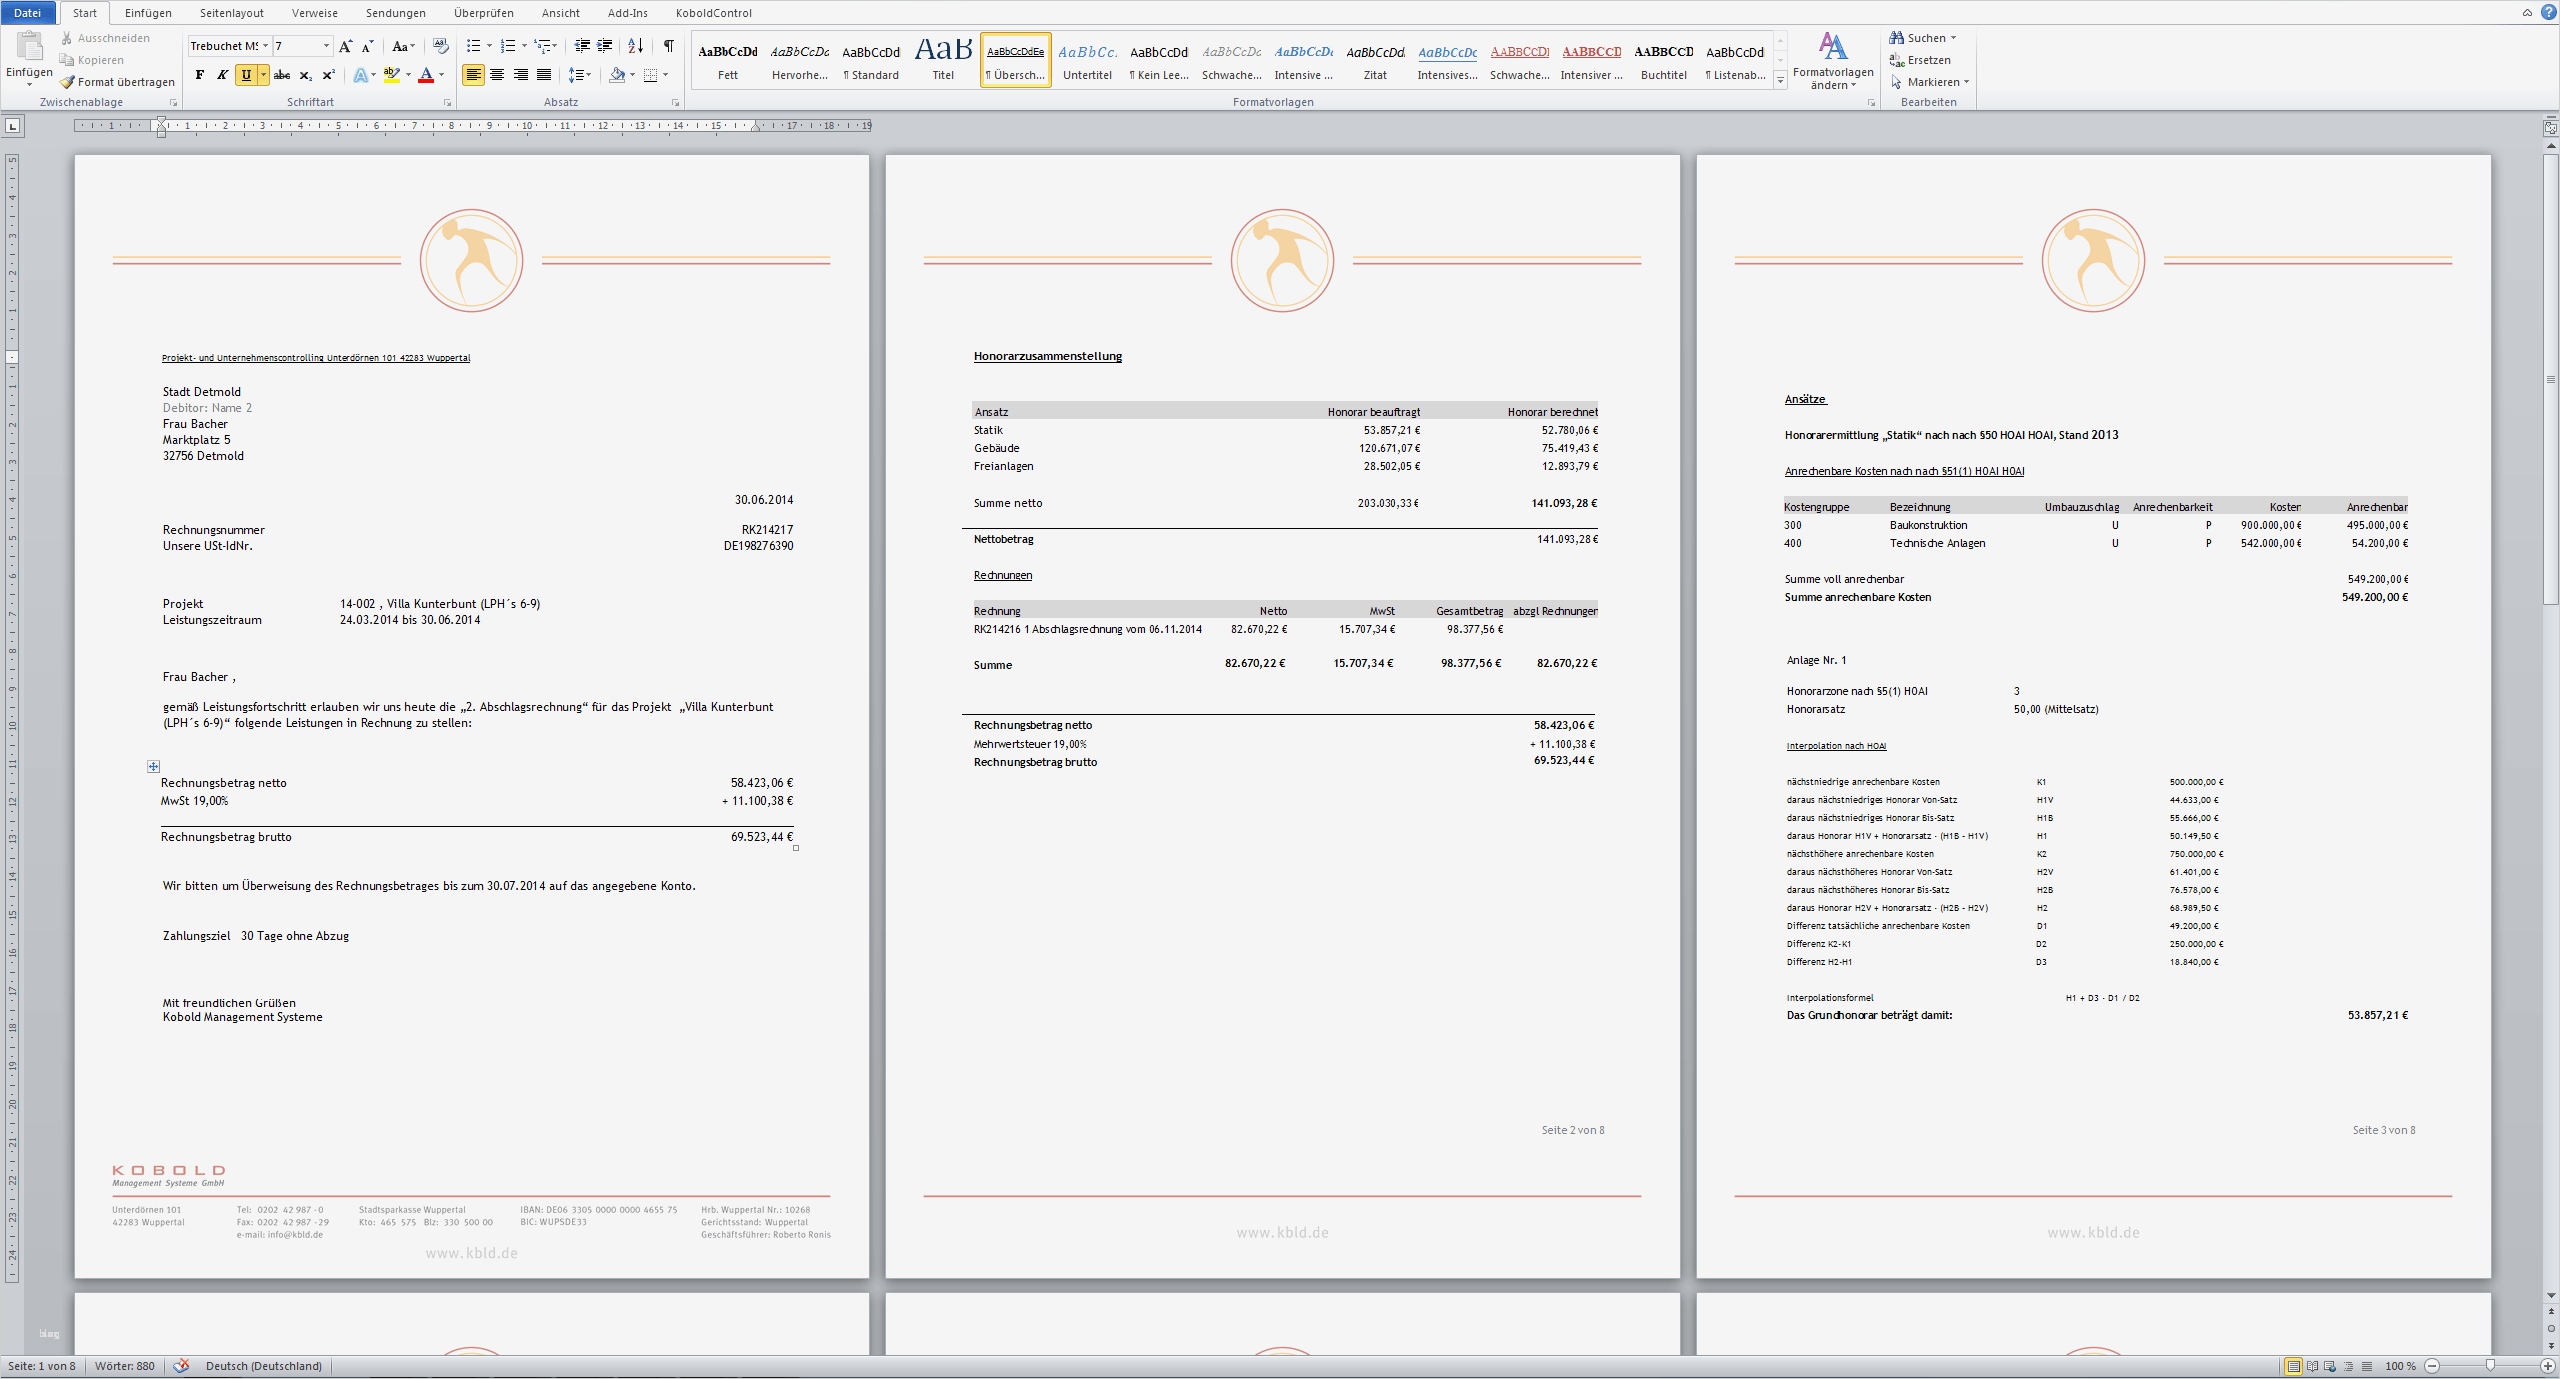Center align the paragraph text
This screenshot has width=2560, height=1379.
497,75
